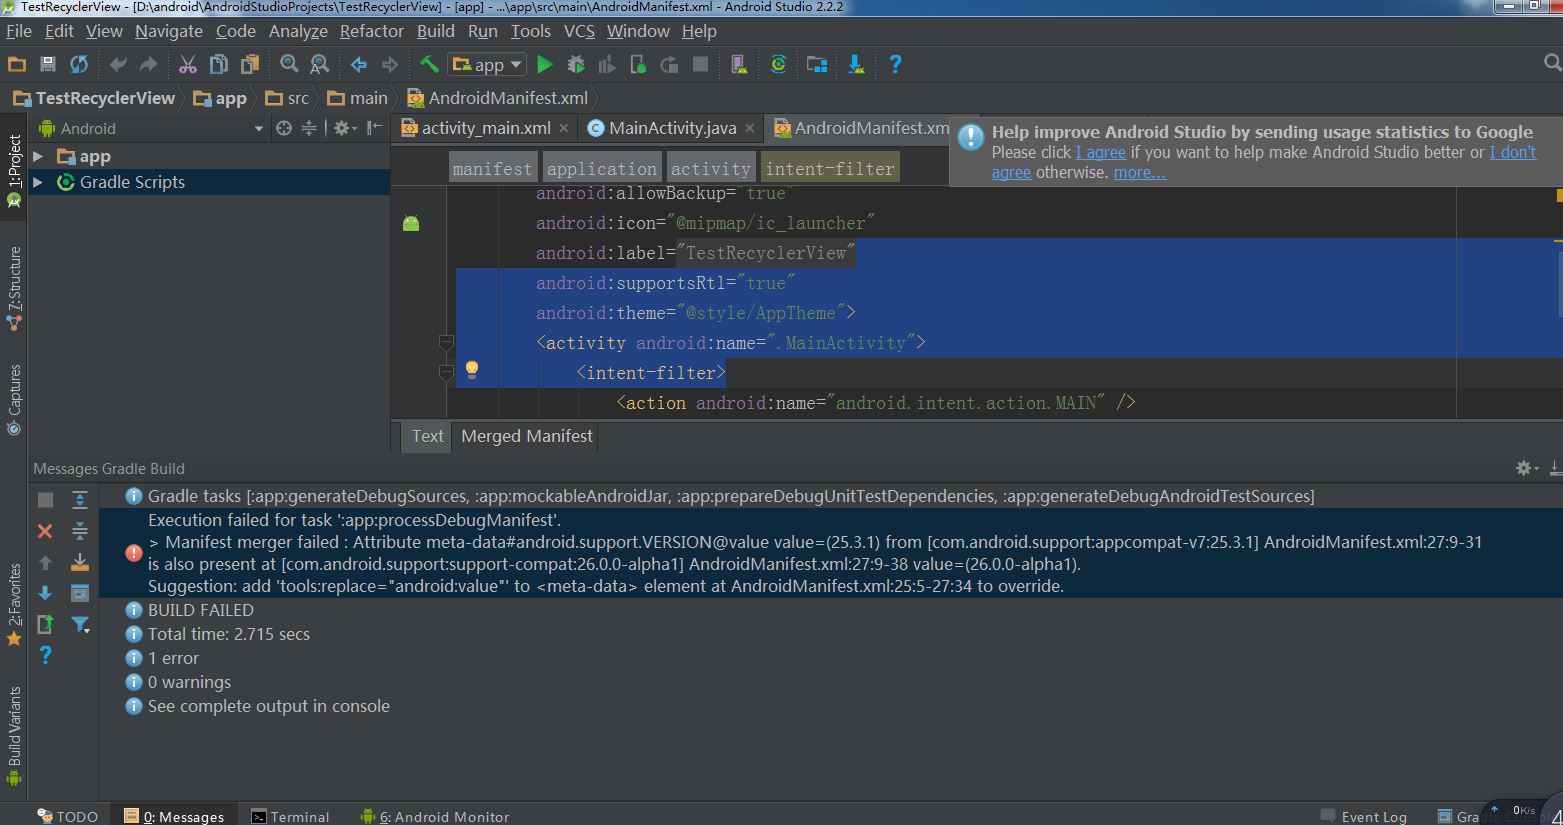Click the Make Project hammer icon
The image size is (1563, 825).
click(429, 65)
